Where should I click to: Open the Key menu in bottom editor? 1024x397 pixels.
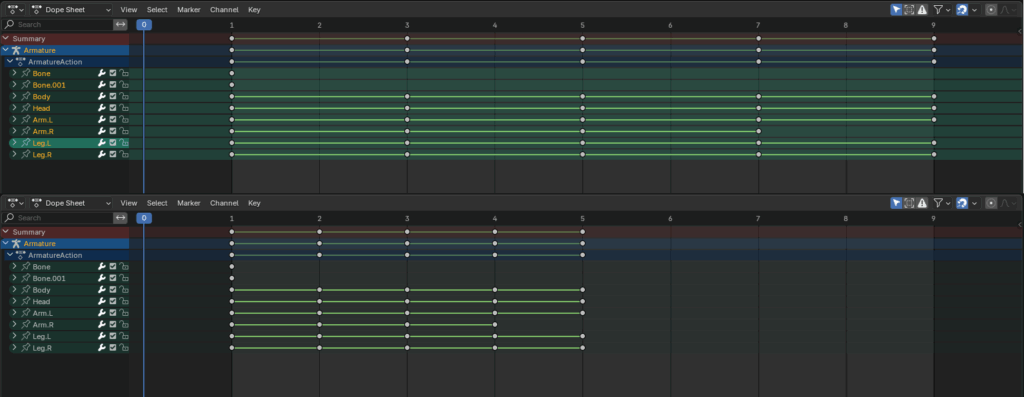(x=254, y=203)
